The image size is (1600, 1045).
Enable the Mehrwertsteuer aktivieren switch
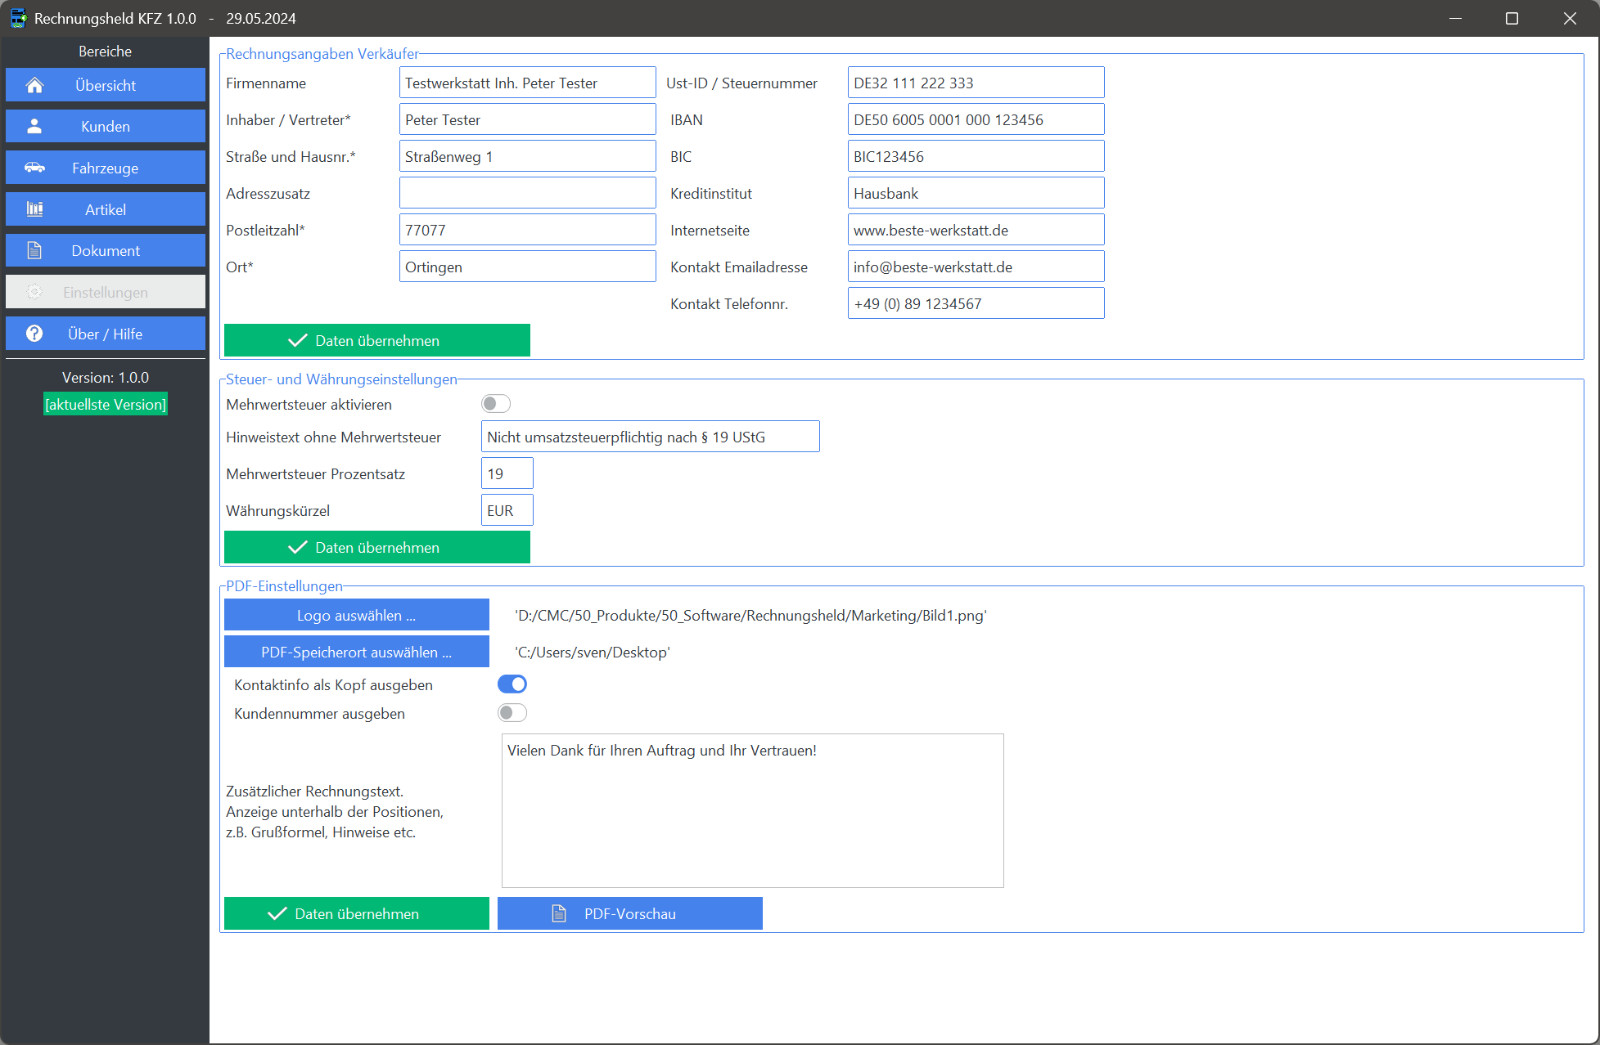point(496,404)
